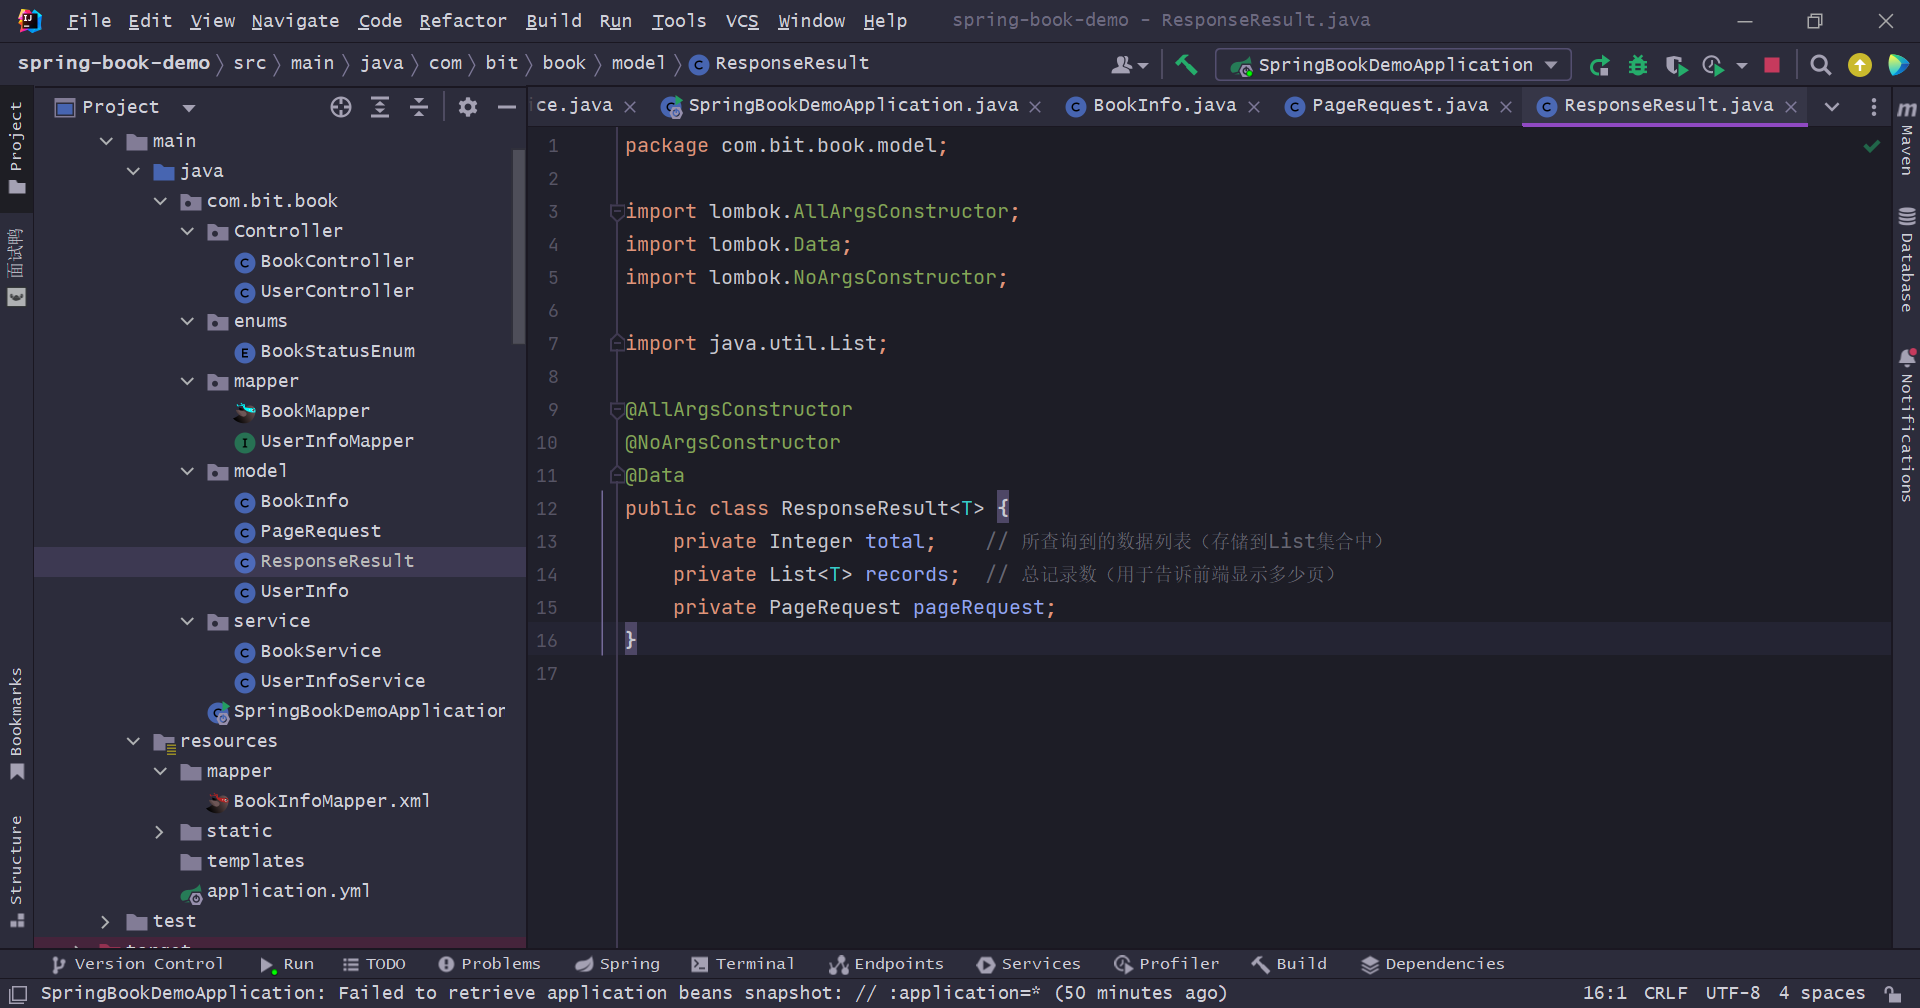Click the UTF-8 encoding indicator
Viewport: 1920px width, 1008px height.
(1732, 994)
